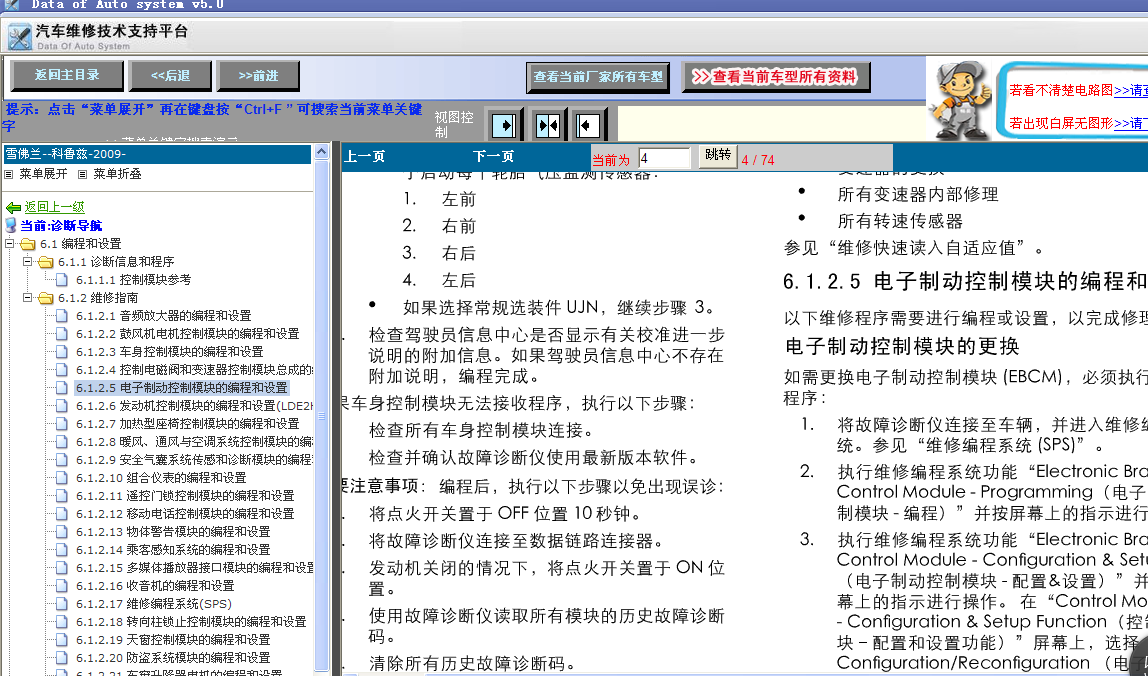
Task: Click view control expand-right icon
Action: pos(504,125)
